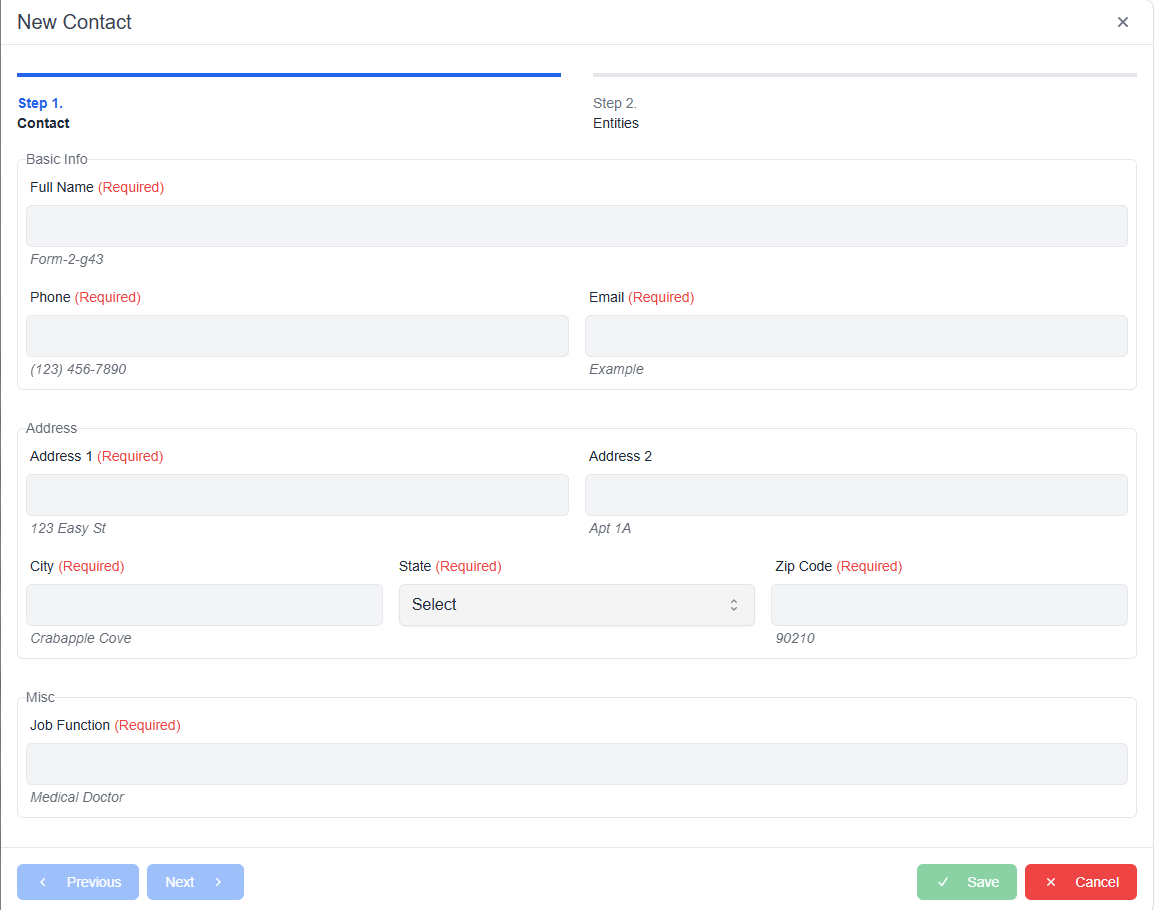Click the Zip Code input field
Viewport: 1156px width, 910px height.
[x=949, y=605]
